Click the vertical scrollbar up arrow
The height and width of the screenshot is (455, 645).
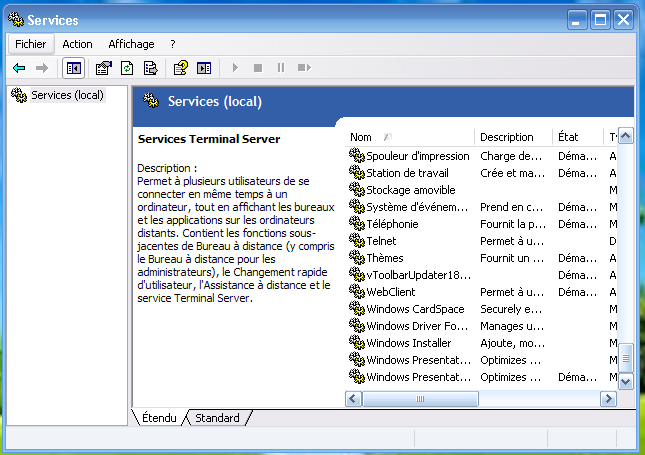pyautogui.click(x=626, y=136)
